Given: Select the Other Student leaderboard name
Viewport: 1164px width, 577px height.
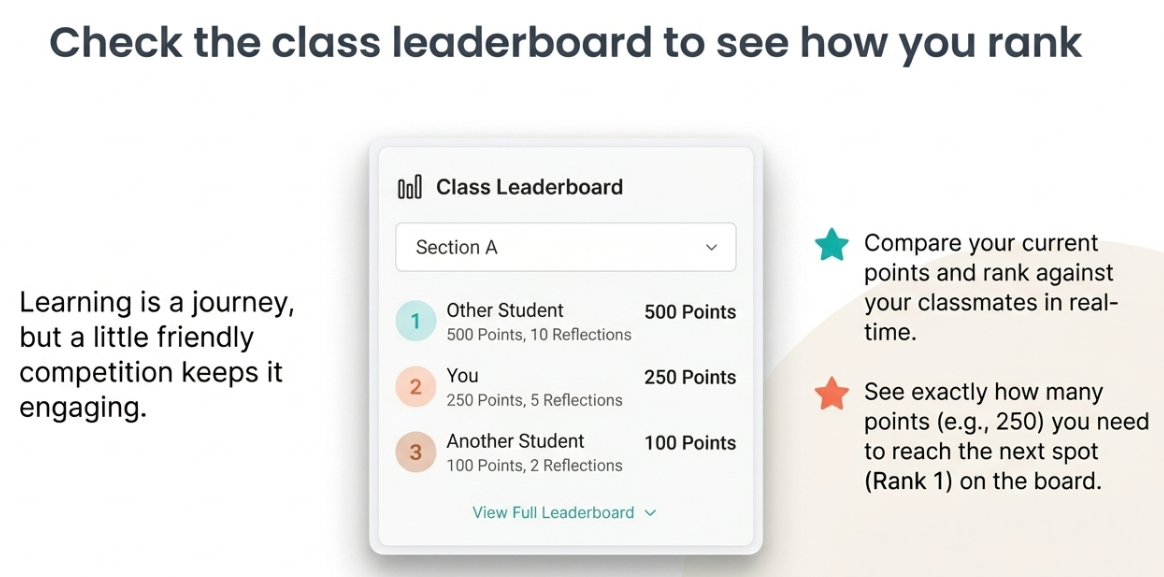Looking at the screenshot, I should [505, 310].
